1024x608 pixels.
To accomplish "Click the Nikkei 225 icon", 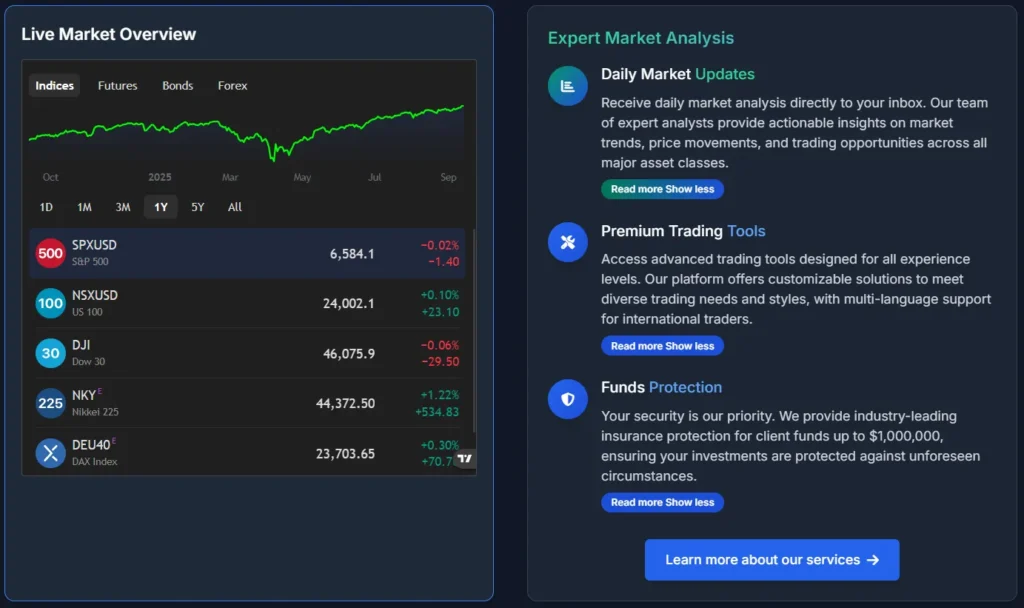I will click(50, 403).
